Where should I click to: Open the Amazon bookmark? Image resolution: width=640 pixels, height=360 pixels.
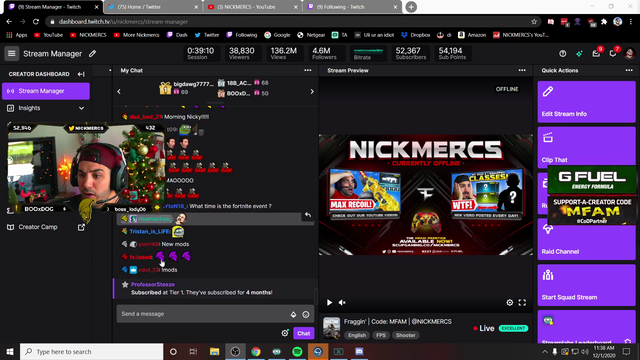[x=472, y=35]
